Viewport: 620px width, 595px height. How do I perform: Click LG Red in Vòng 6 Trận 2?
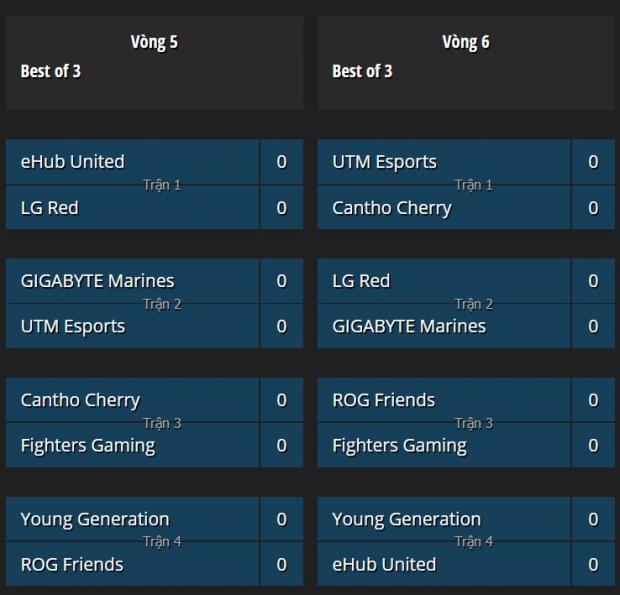tap(361, 280)
